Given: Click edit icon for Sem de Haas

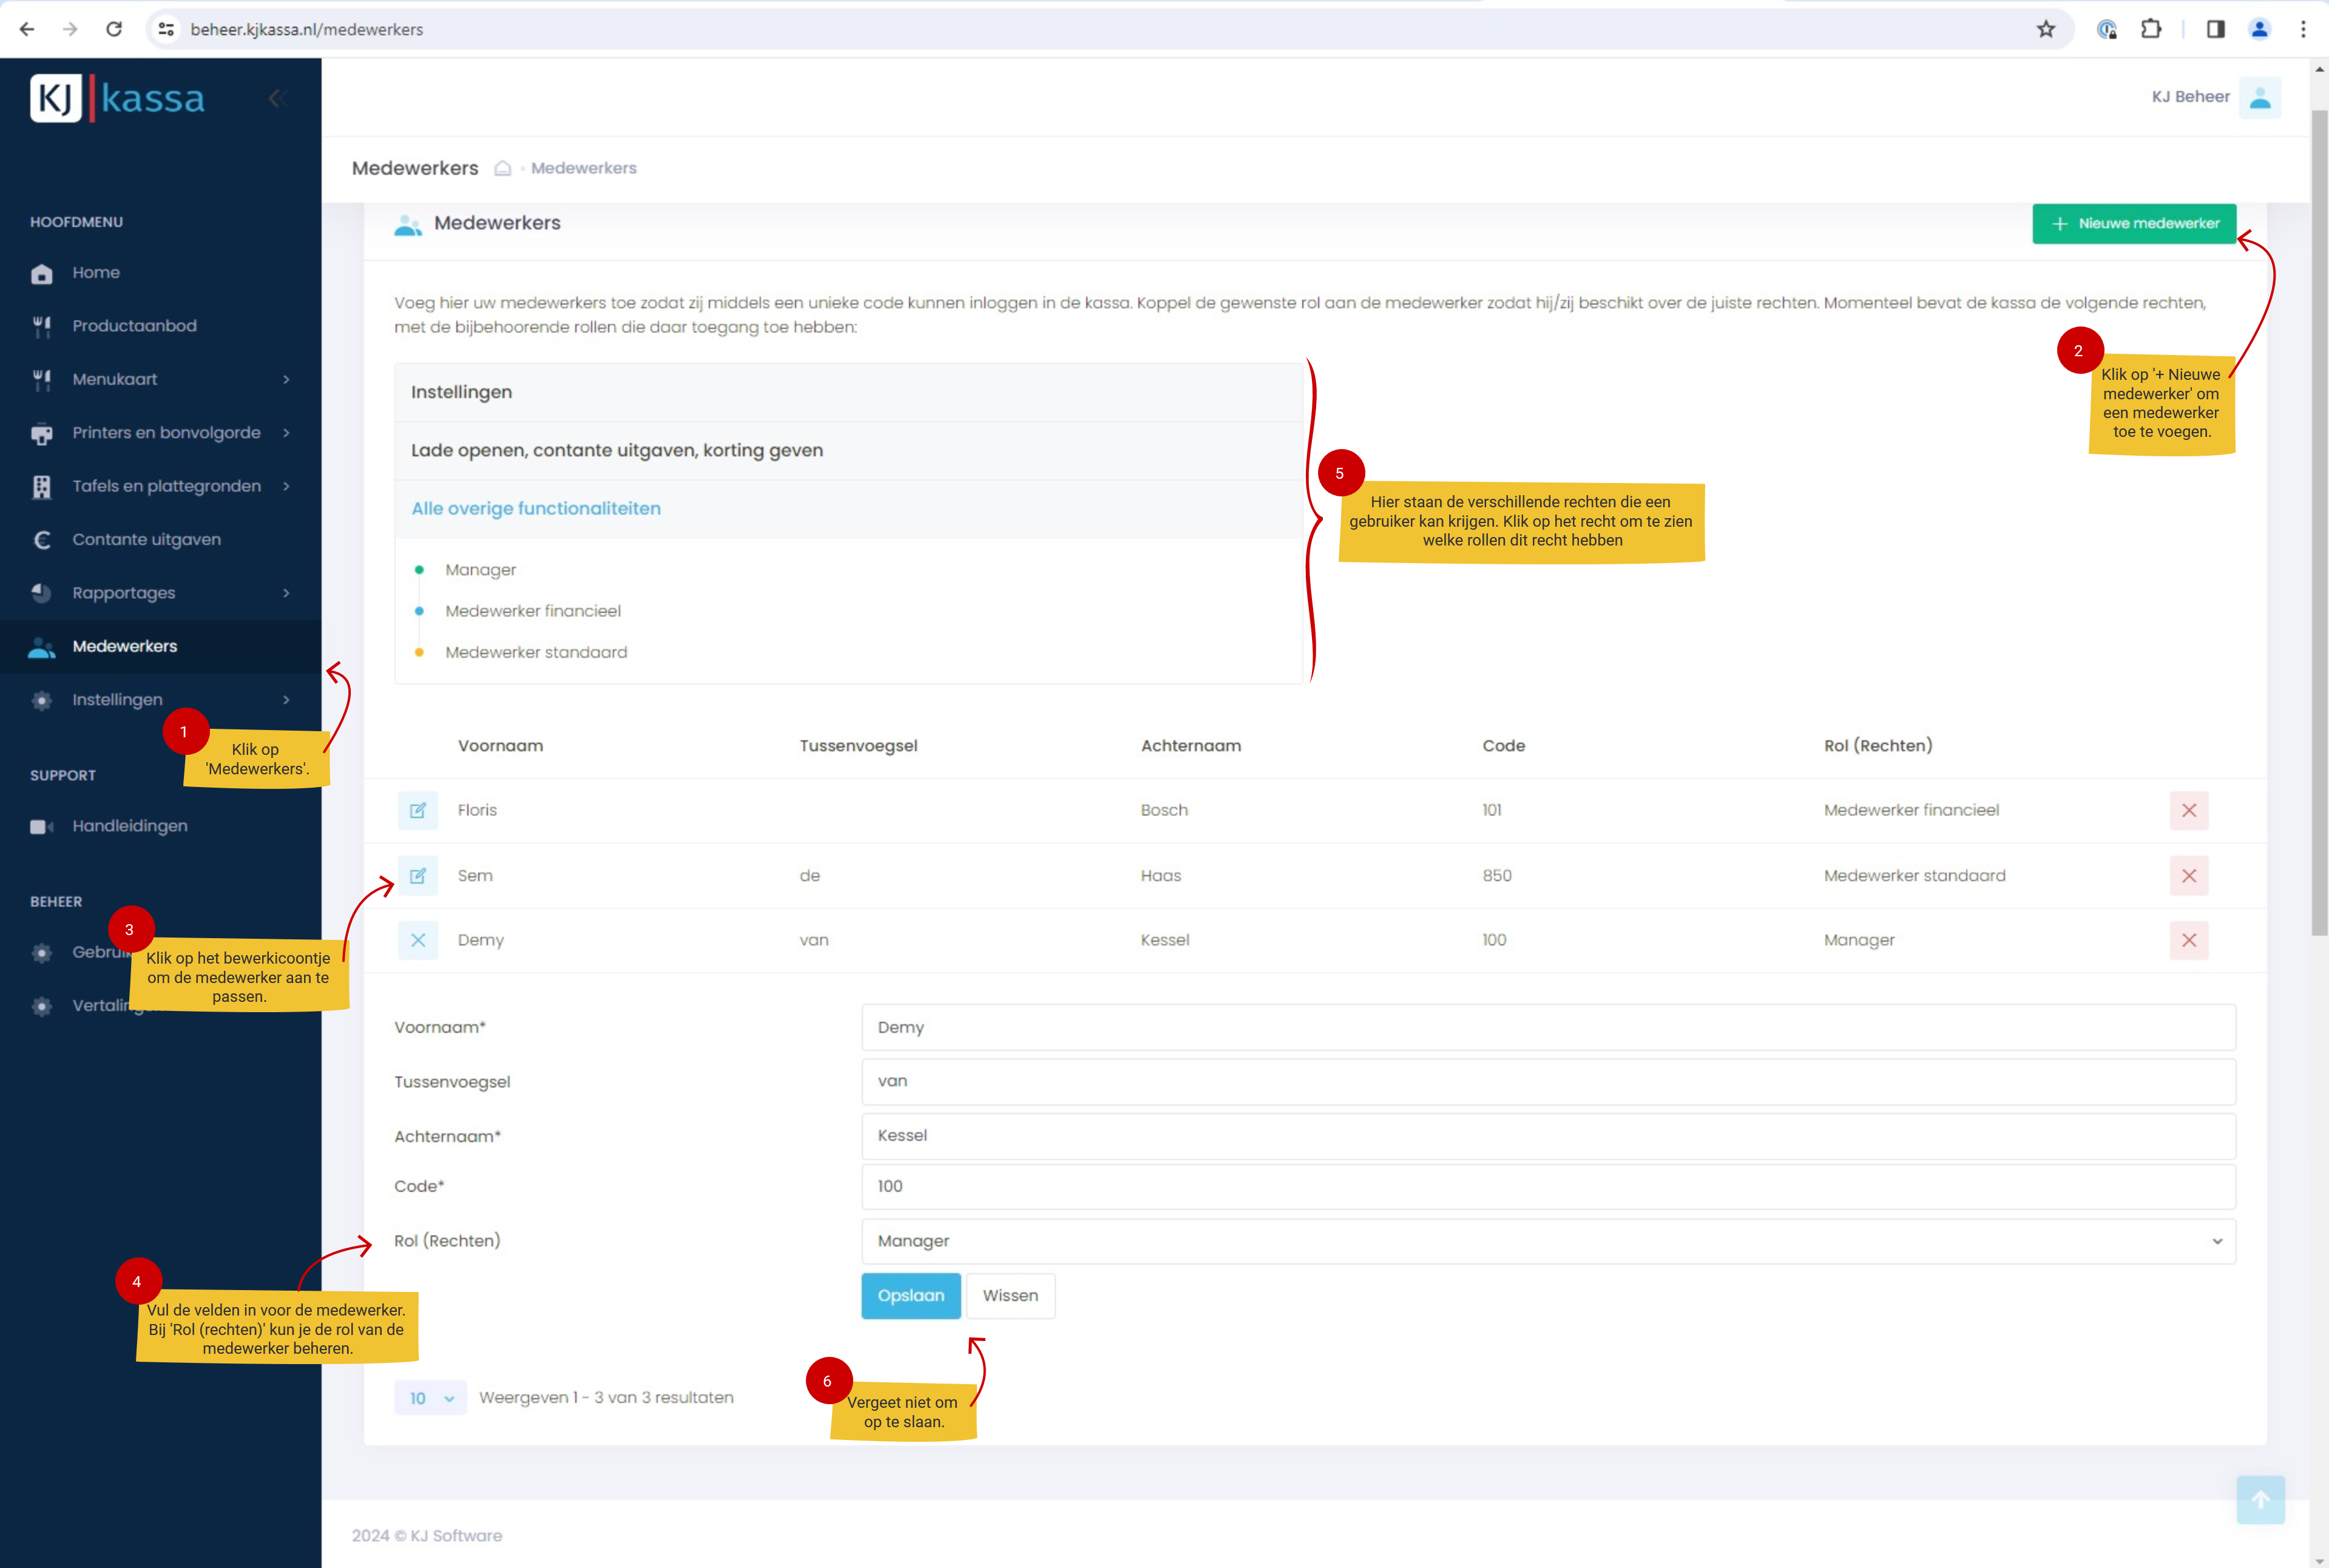Looking at the screenshot, I should click(417, 875).
